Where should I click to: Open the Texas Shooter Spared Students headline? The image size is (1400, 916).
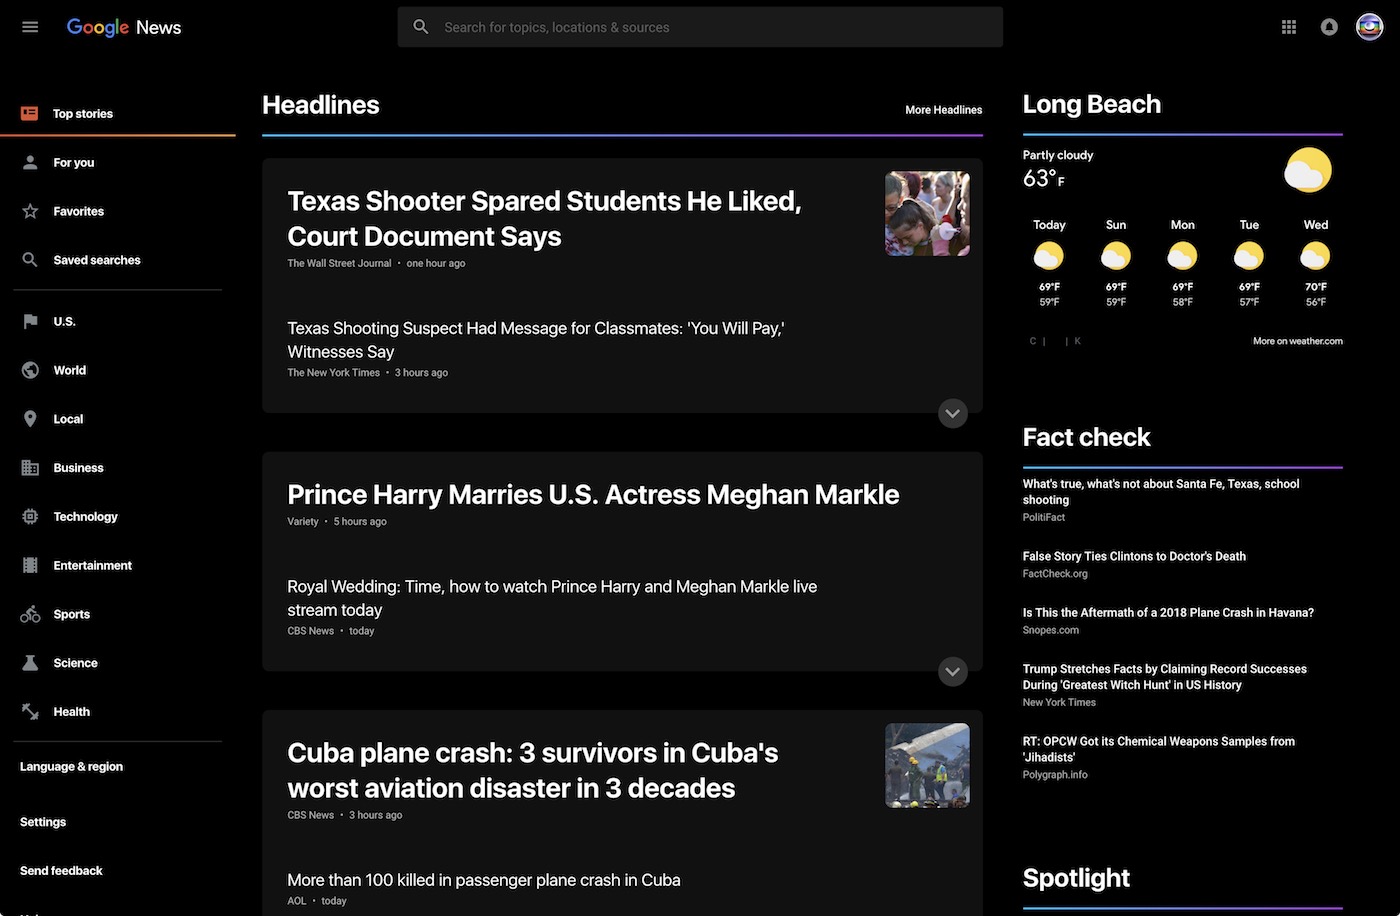tap(544, 218)
